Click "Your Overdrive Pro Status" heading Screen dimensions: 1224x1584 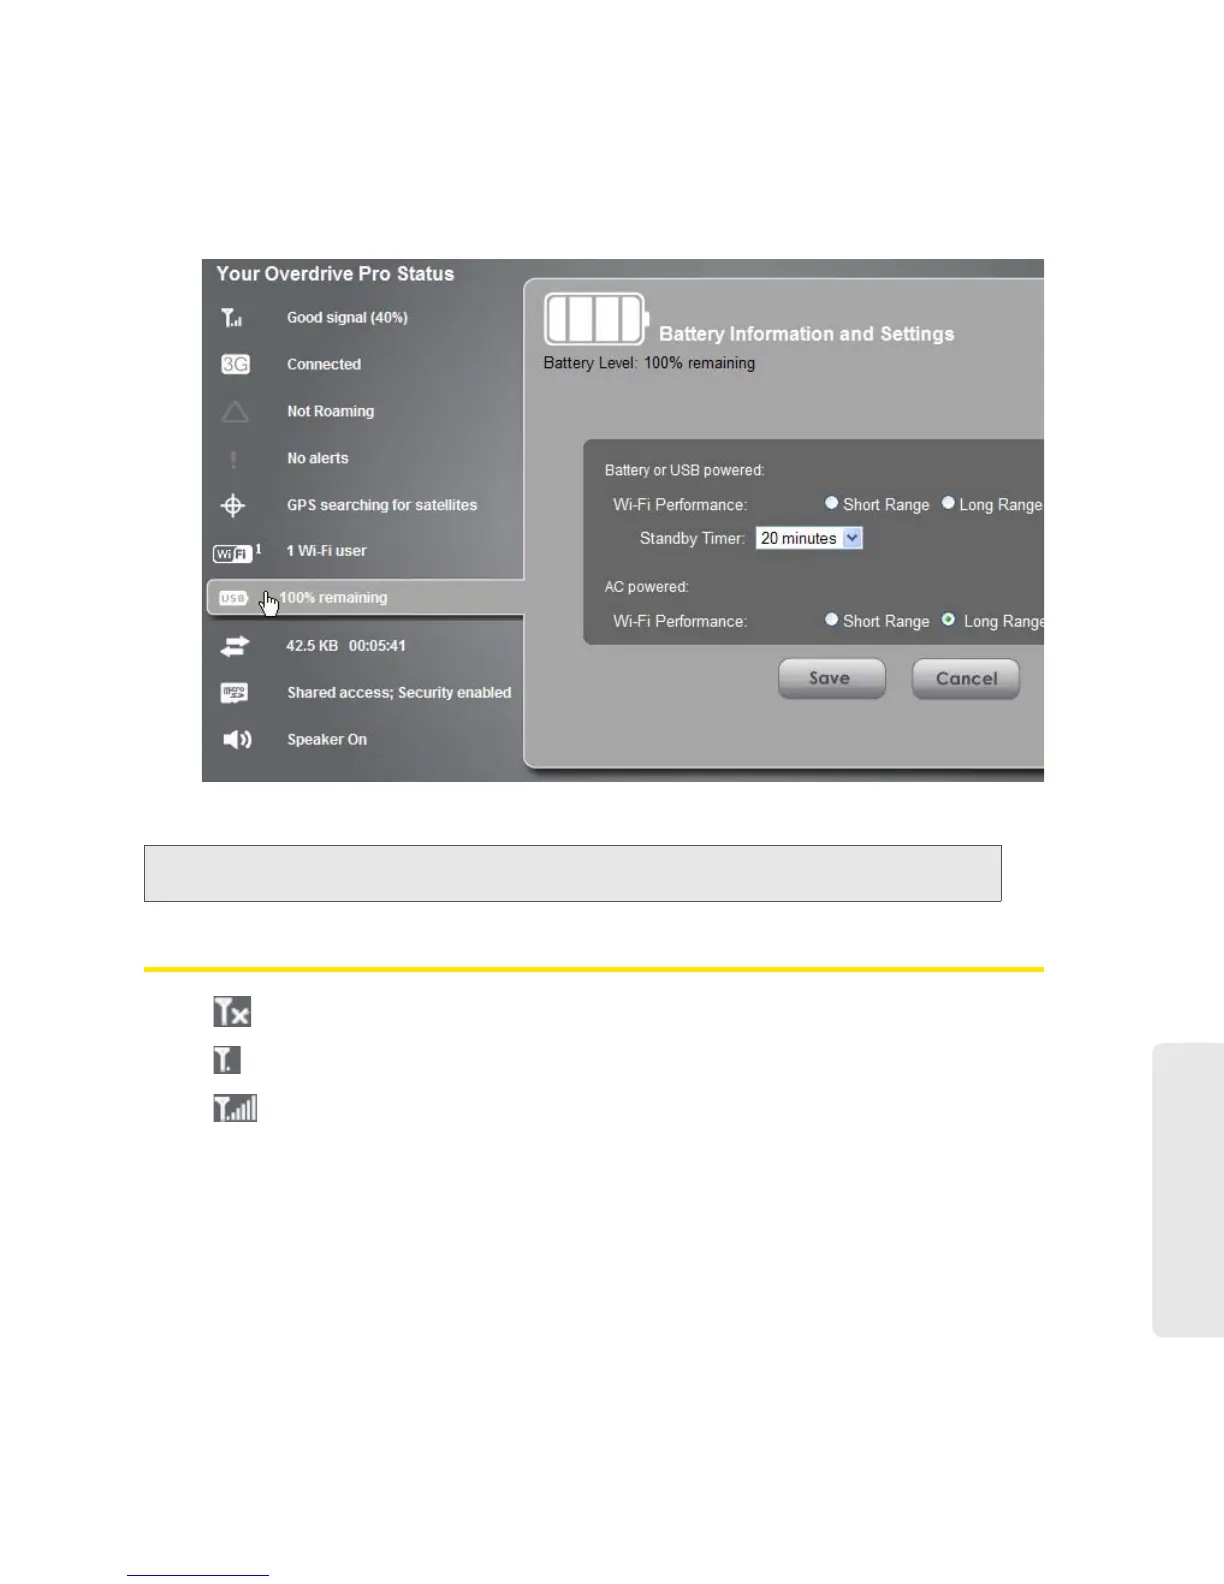[335, 274]
